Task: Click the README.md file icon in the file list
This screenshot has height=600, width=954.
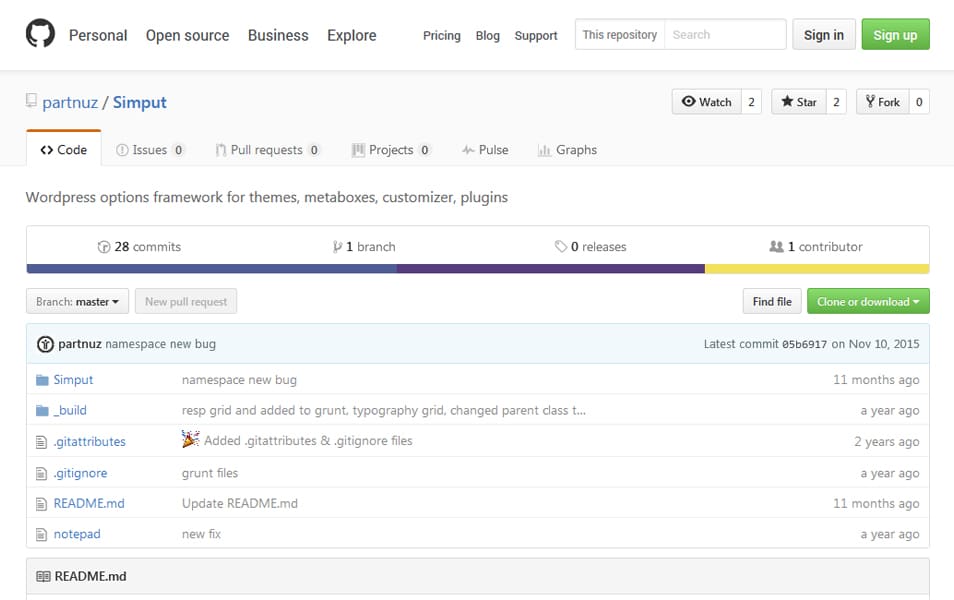Action: tap(41, 504)
